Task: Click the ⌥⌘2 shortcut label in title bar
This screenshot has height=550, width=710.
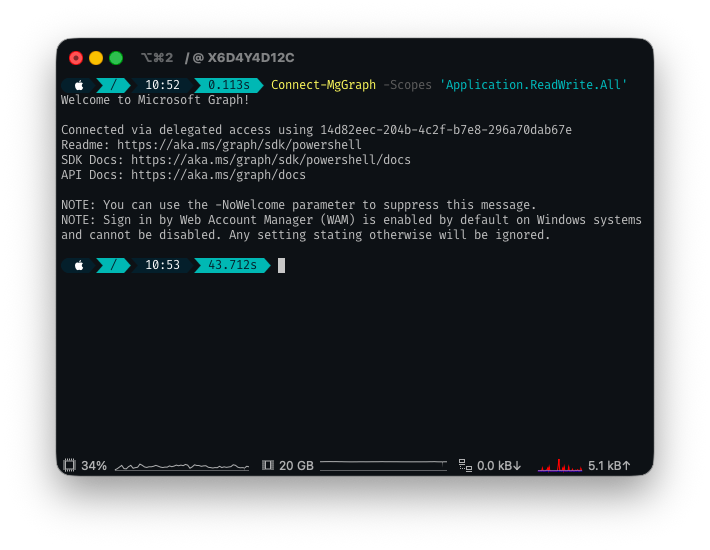Action: [x=157, y=58]
